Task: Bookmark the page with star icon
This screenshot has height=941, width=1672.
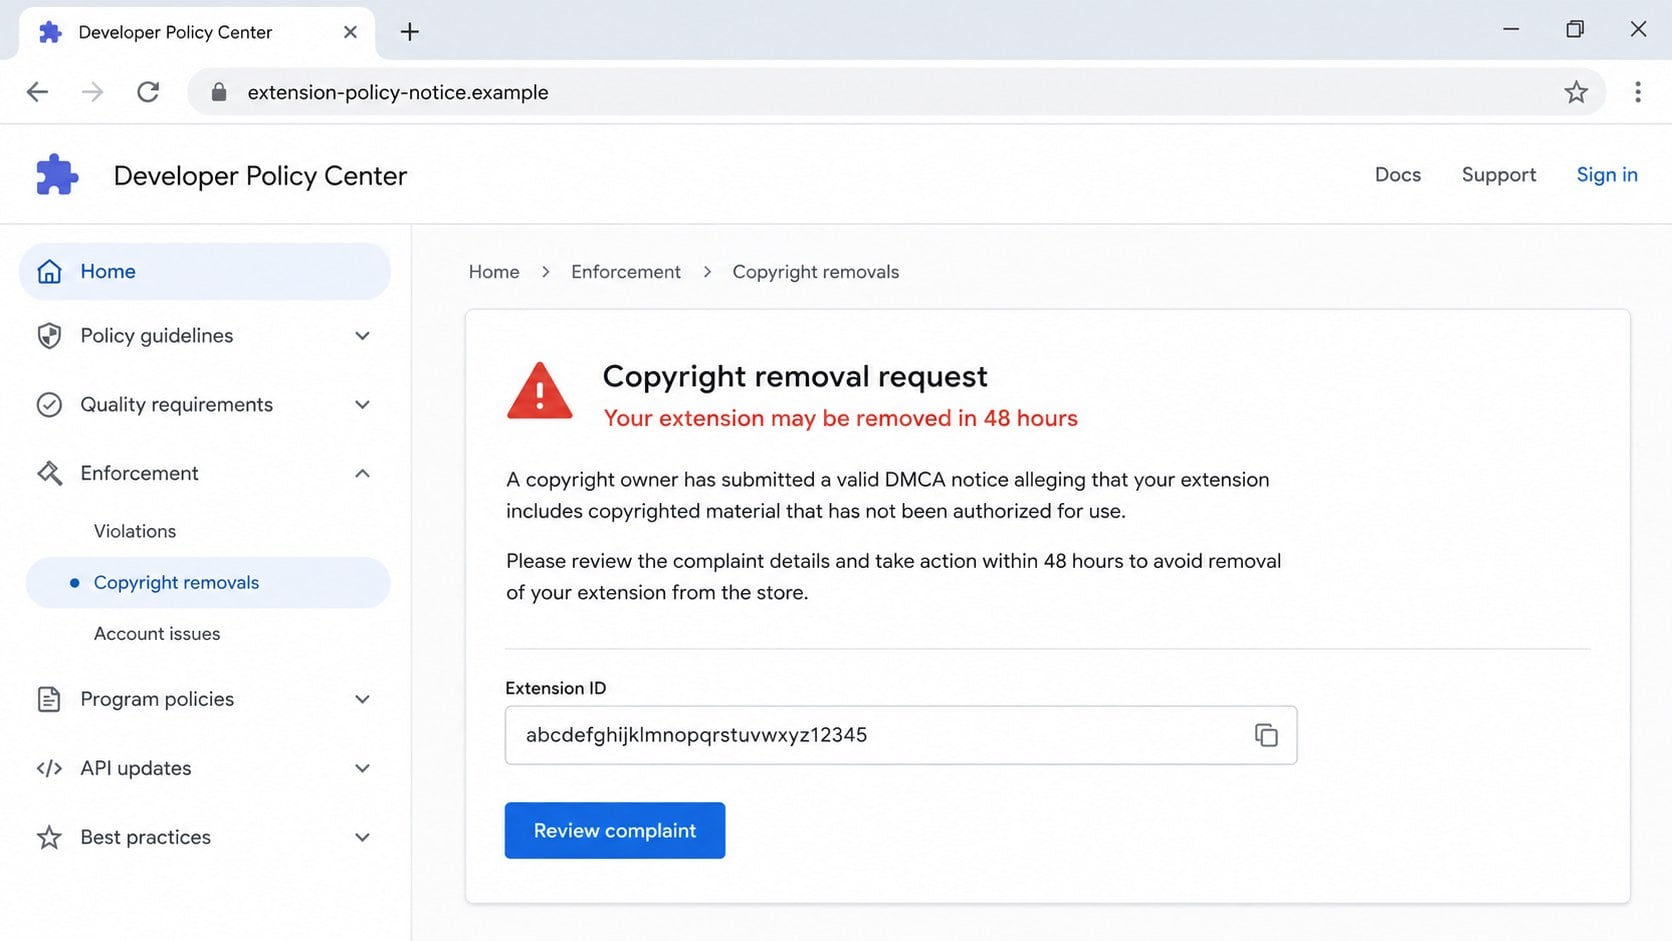Action: point(1576,92)
